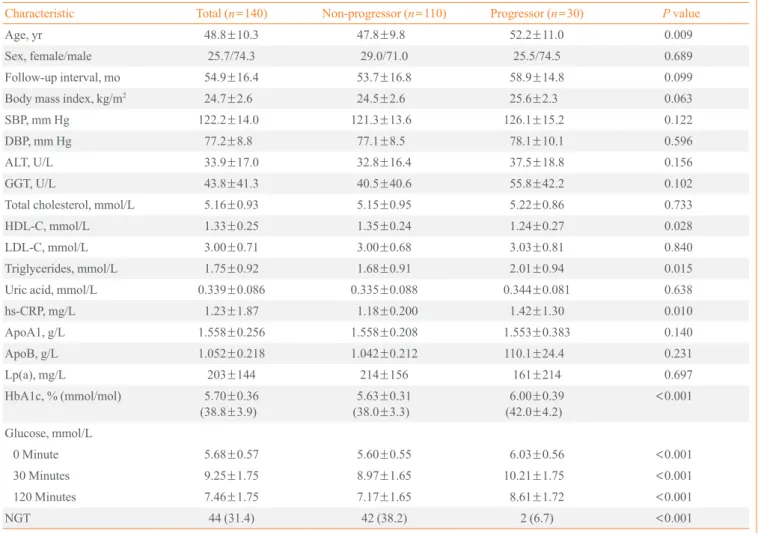Select the 'Glucose, mmol/L' label
Screen dimensions: 761x533
tap(48, 433)
